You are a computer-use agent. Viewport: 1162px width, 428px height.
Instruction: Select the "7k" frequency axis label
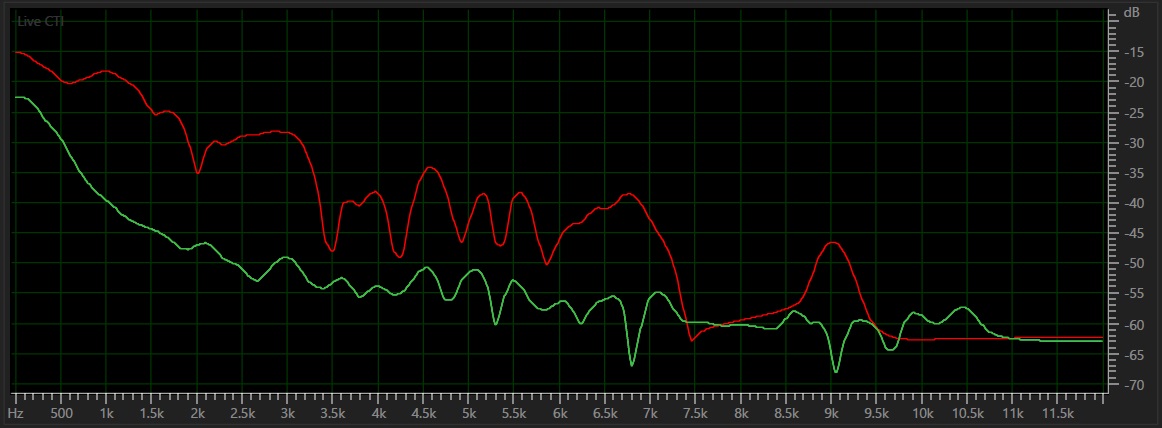coord(650,413)
